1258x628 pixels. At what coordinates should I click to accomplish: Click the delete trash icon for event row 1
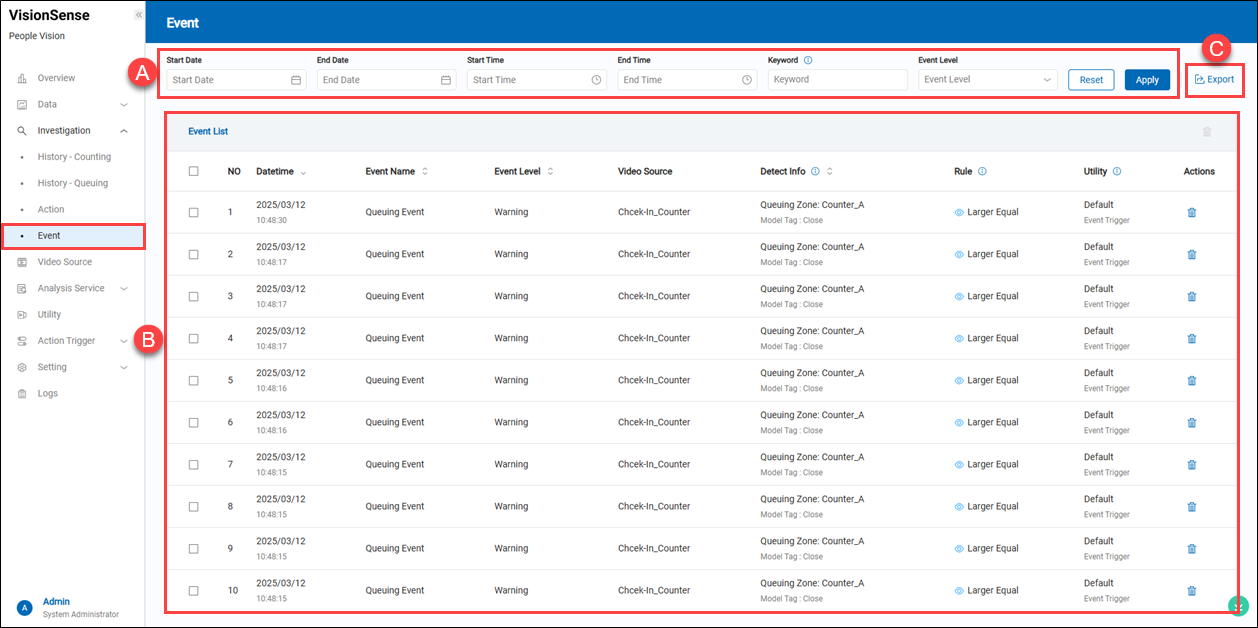click(x=1191, y=212)
